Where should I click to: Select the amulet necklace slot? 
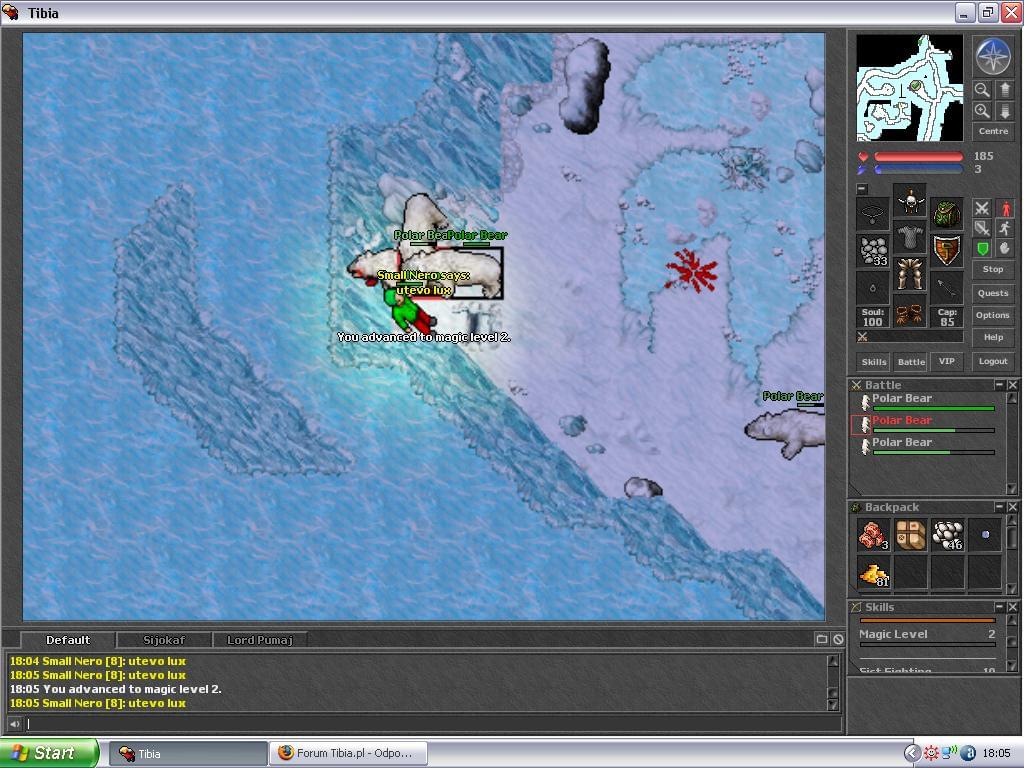[872, 214]
